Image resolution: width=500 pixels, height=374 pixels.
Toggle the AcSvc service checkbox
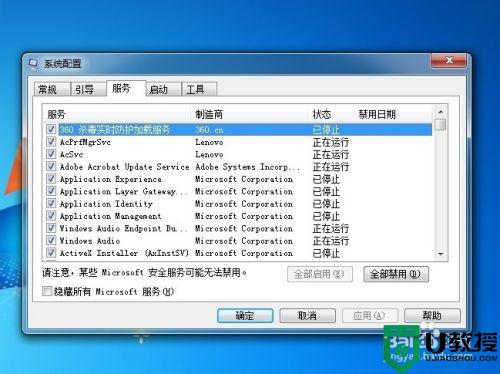click(51, 154)
